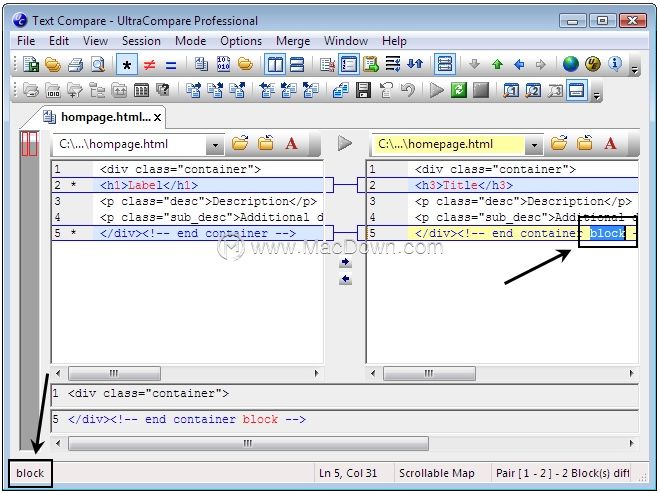Select the hompage.html session tab

99,117
